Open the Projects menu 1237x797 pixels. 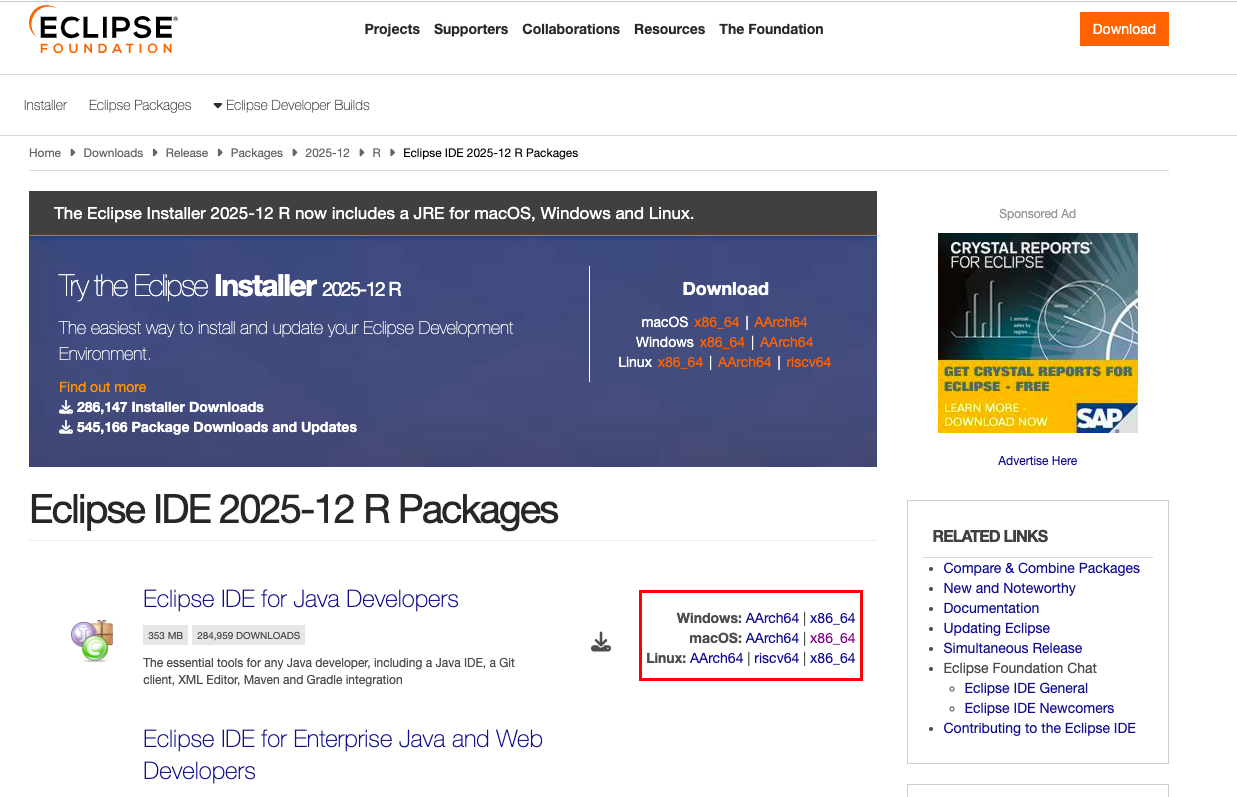tap(392, 29)
